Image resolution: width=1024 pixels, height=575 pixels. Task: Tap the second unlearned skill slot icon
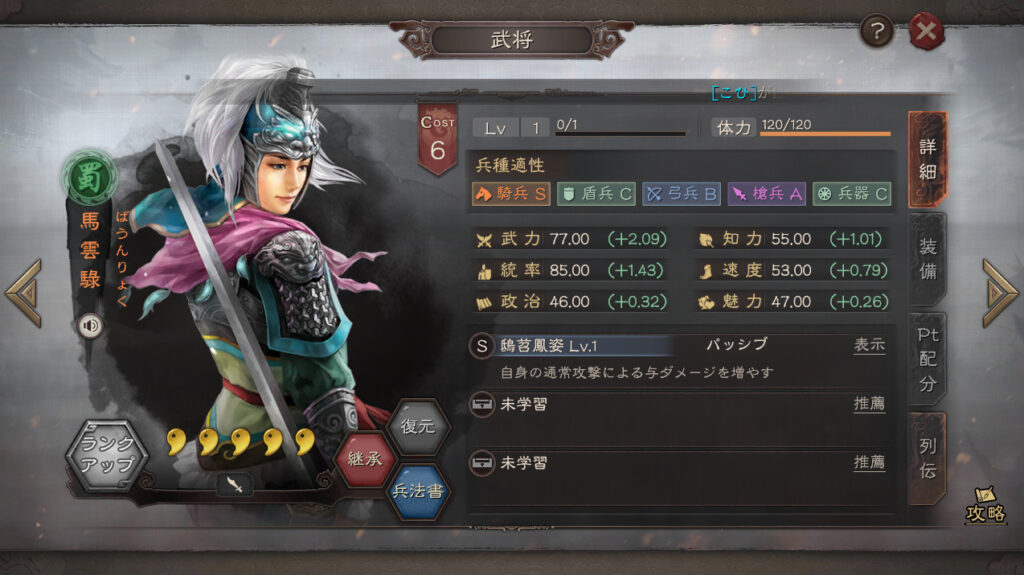(x=482, y=463)
